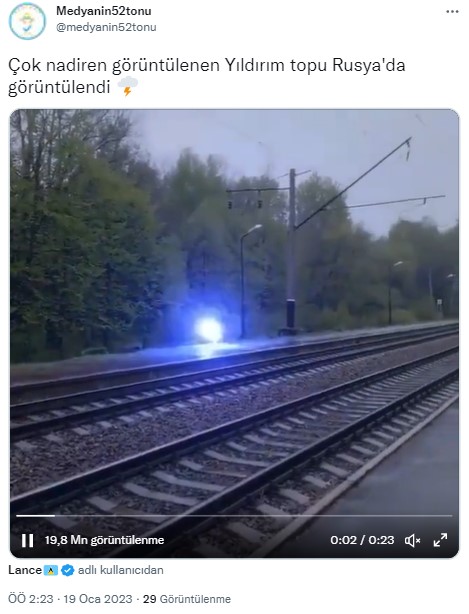Open the Medyanin52tonu profile avatar
The height and width of the screenshot is (614, 469).
point(27,21)
